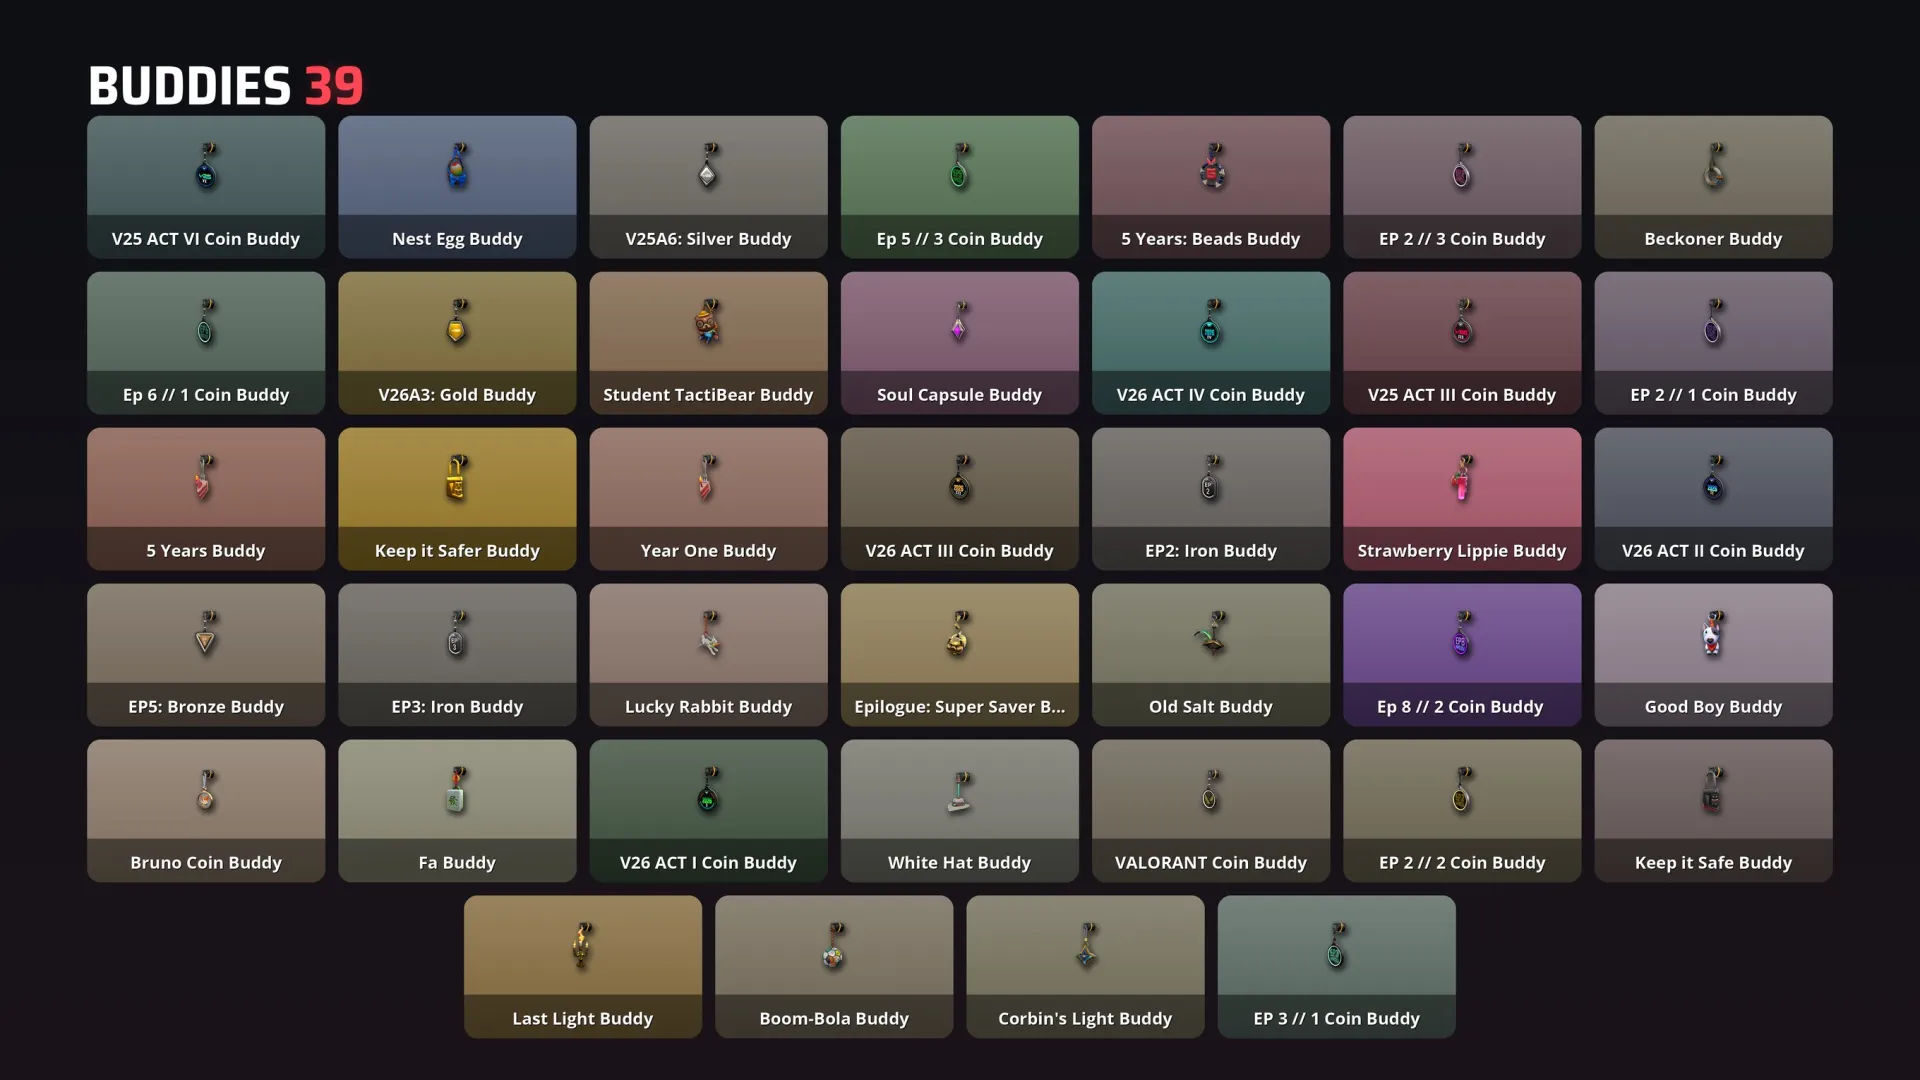Select the Nest Egg Buddy charm icon
This screenshot has width=1920, height=1080.
pyautogui.click(x=457, y=166)
